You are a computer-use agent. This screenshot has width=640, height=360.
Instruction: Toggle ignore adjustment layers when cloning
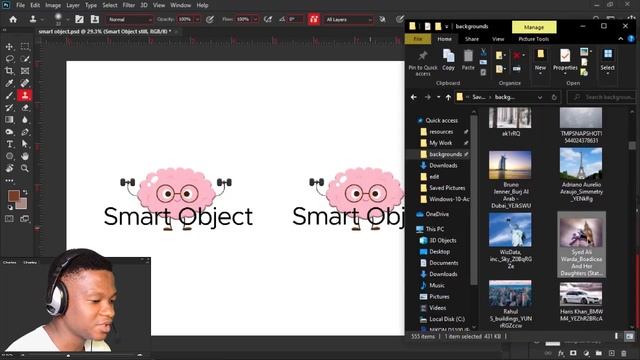click(382, 19)
